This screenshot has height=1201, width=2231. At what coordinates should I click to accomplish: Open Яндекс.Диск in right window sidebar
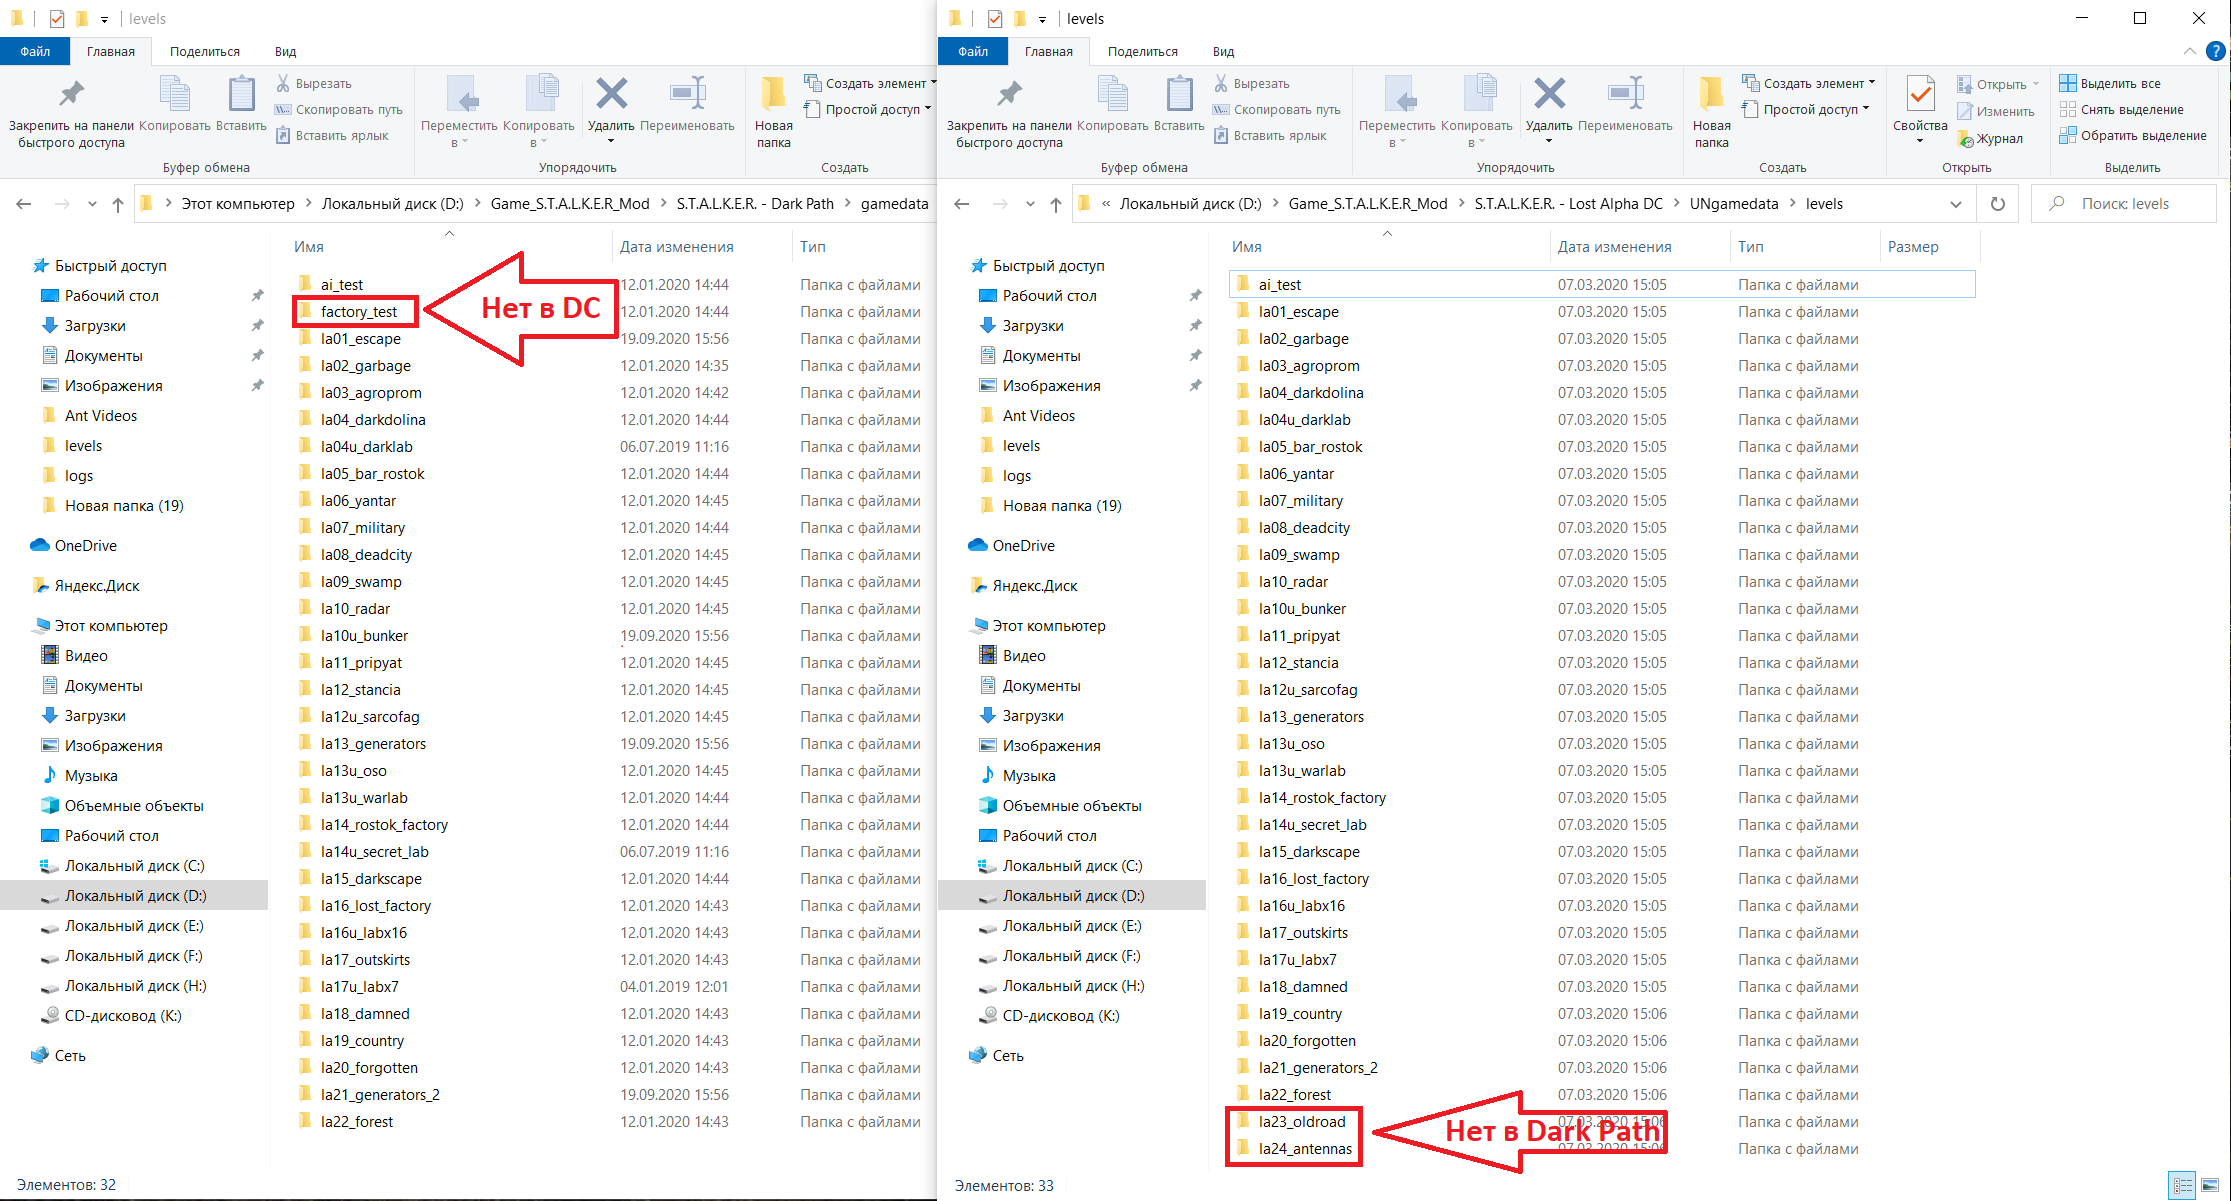(x=1035, y=586)
